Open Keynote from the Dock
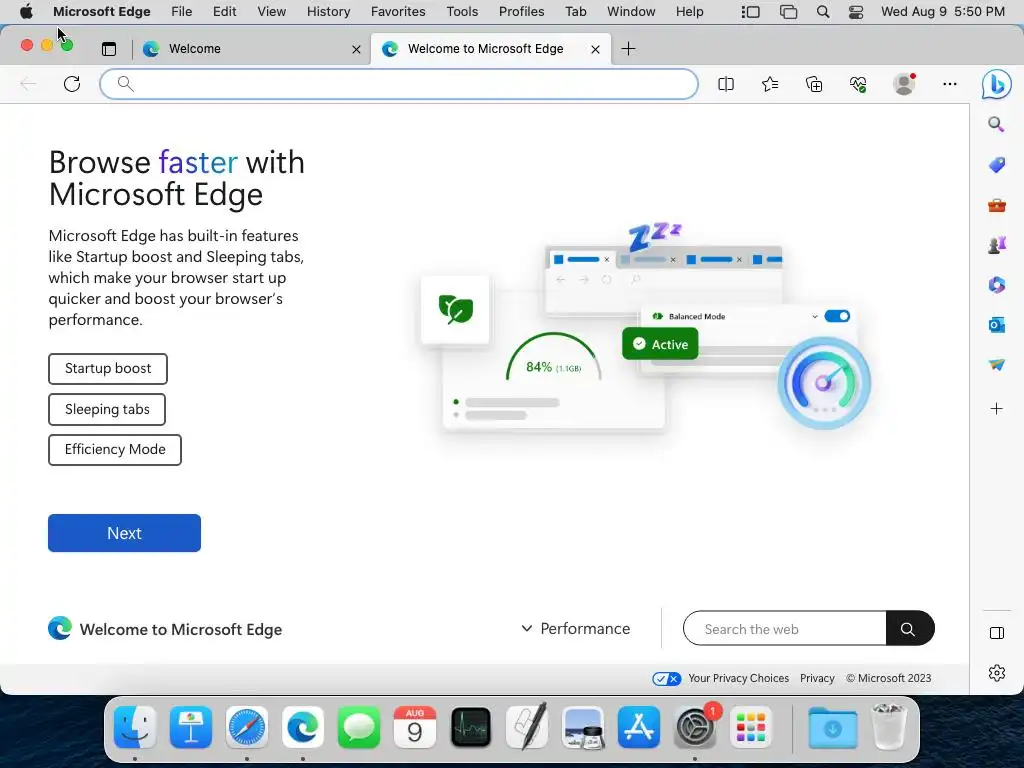 click(191, 727)
